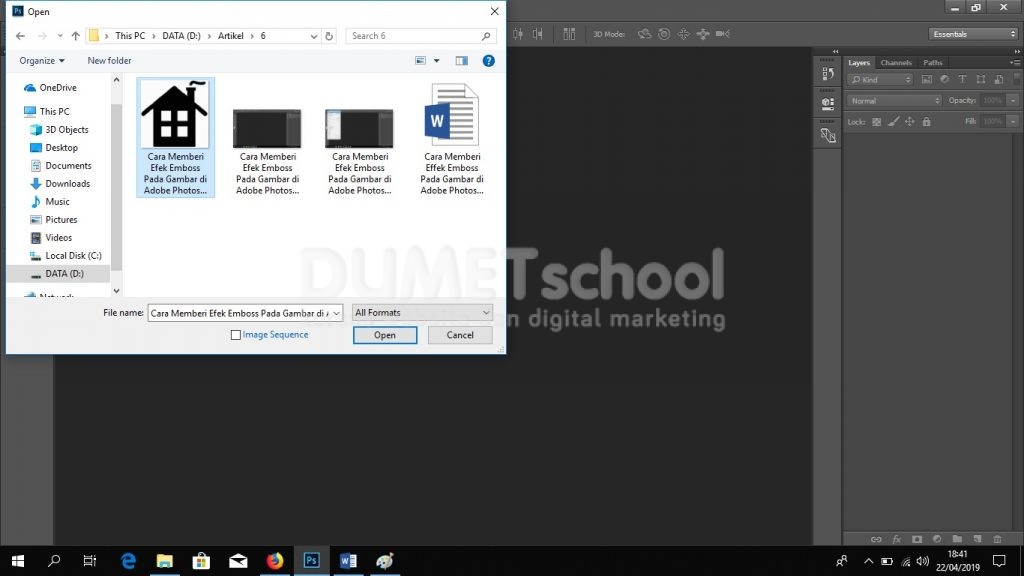This screenshot has width=1024, height=576.
Task: Click the Image Sequence label link
Action: [x=275, y=334]
